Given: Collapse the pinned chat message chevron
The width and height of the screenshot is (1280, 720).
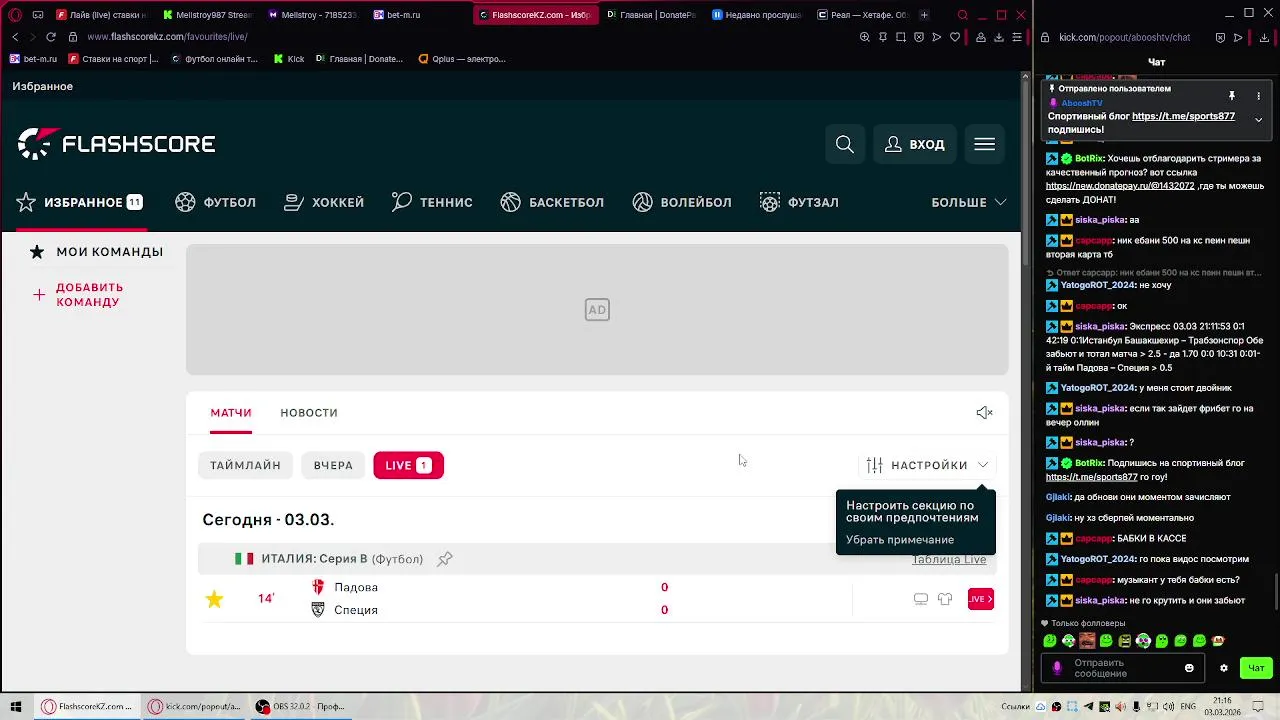Looking at the screenshot, I should pos(1258,120).
